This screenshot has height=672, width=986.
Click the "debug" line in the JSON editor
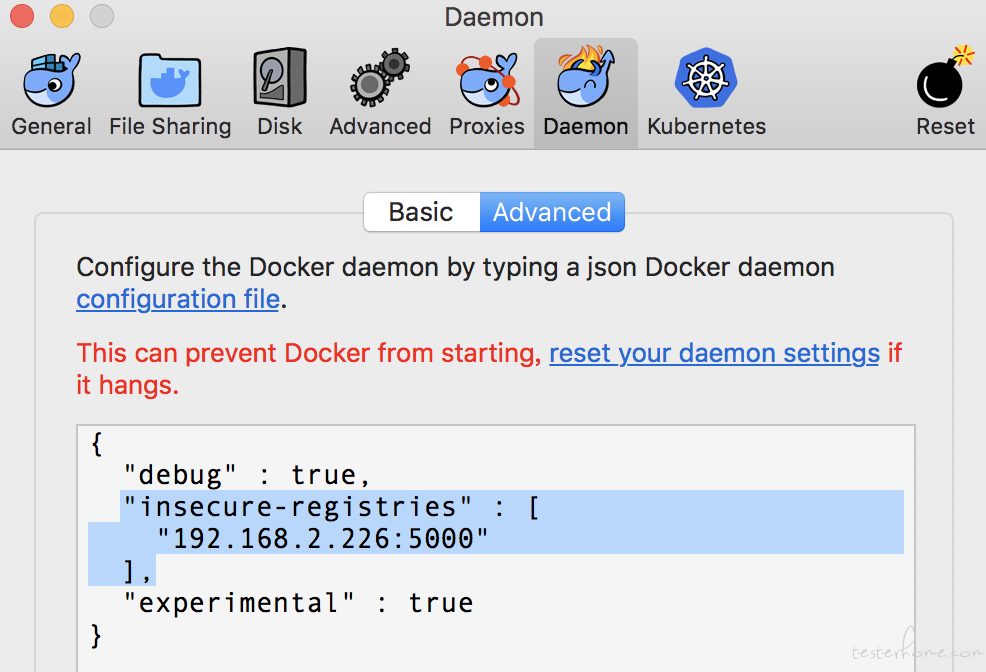(x=248, y=475)
